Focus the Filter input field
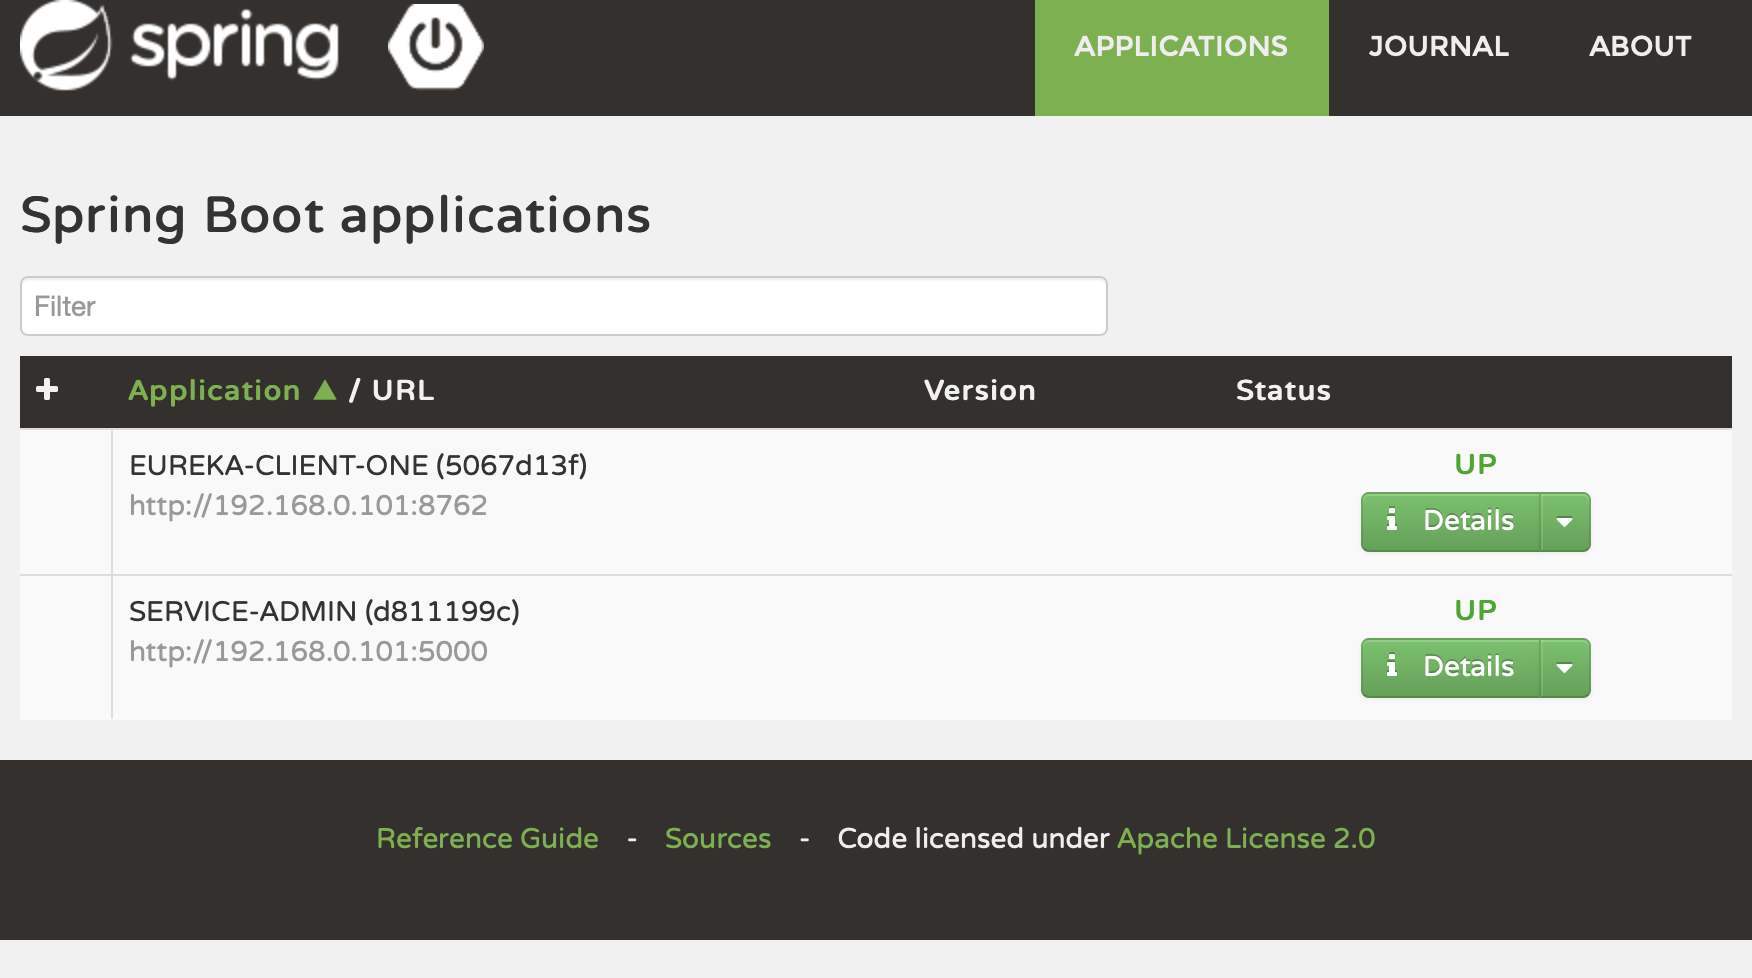1752x978 pixels. point(563,306)
